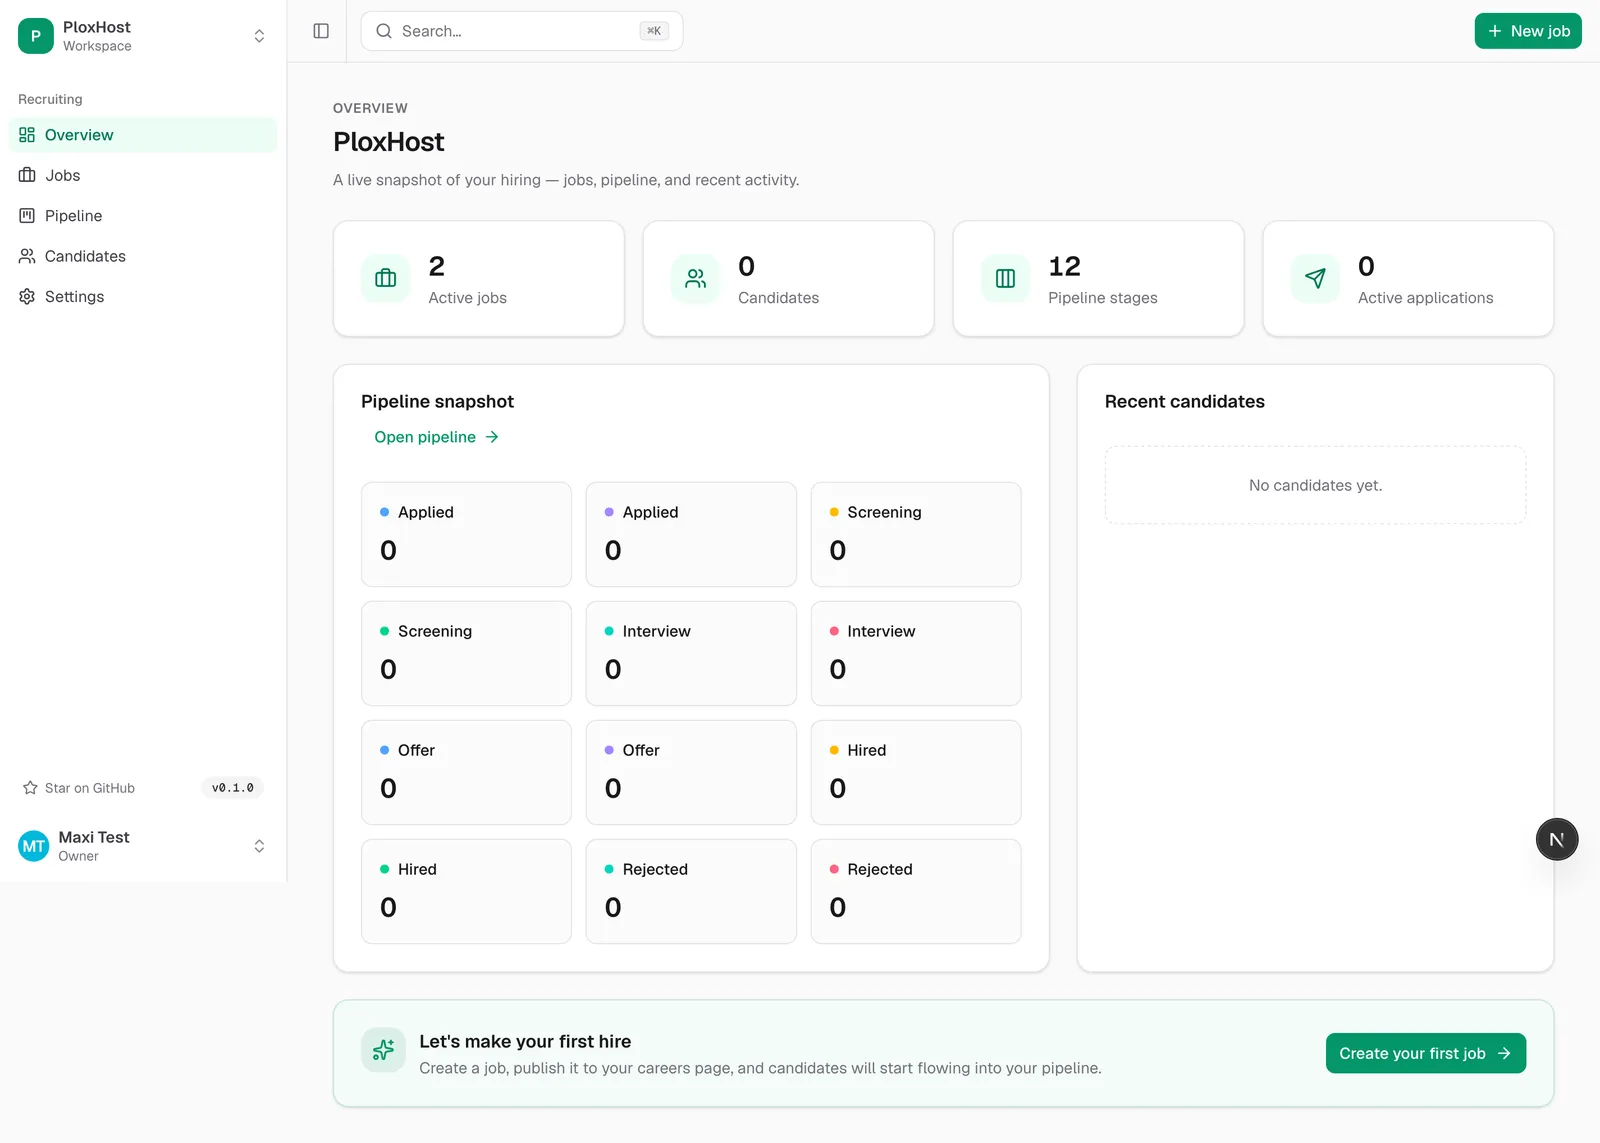
Task: Click the PloxHost green logo avatar
Action: [x=36, y=36]
